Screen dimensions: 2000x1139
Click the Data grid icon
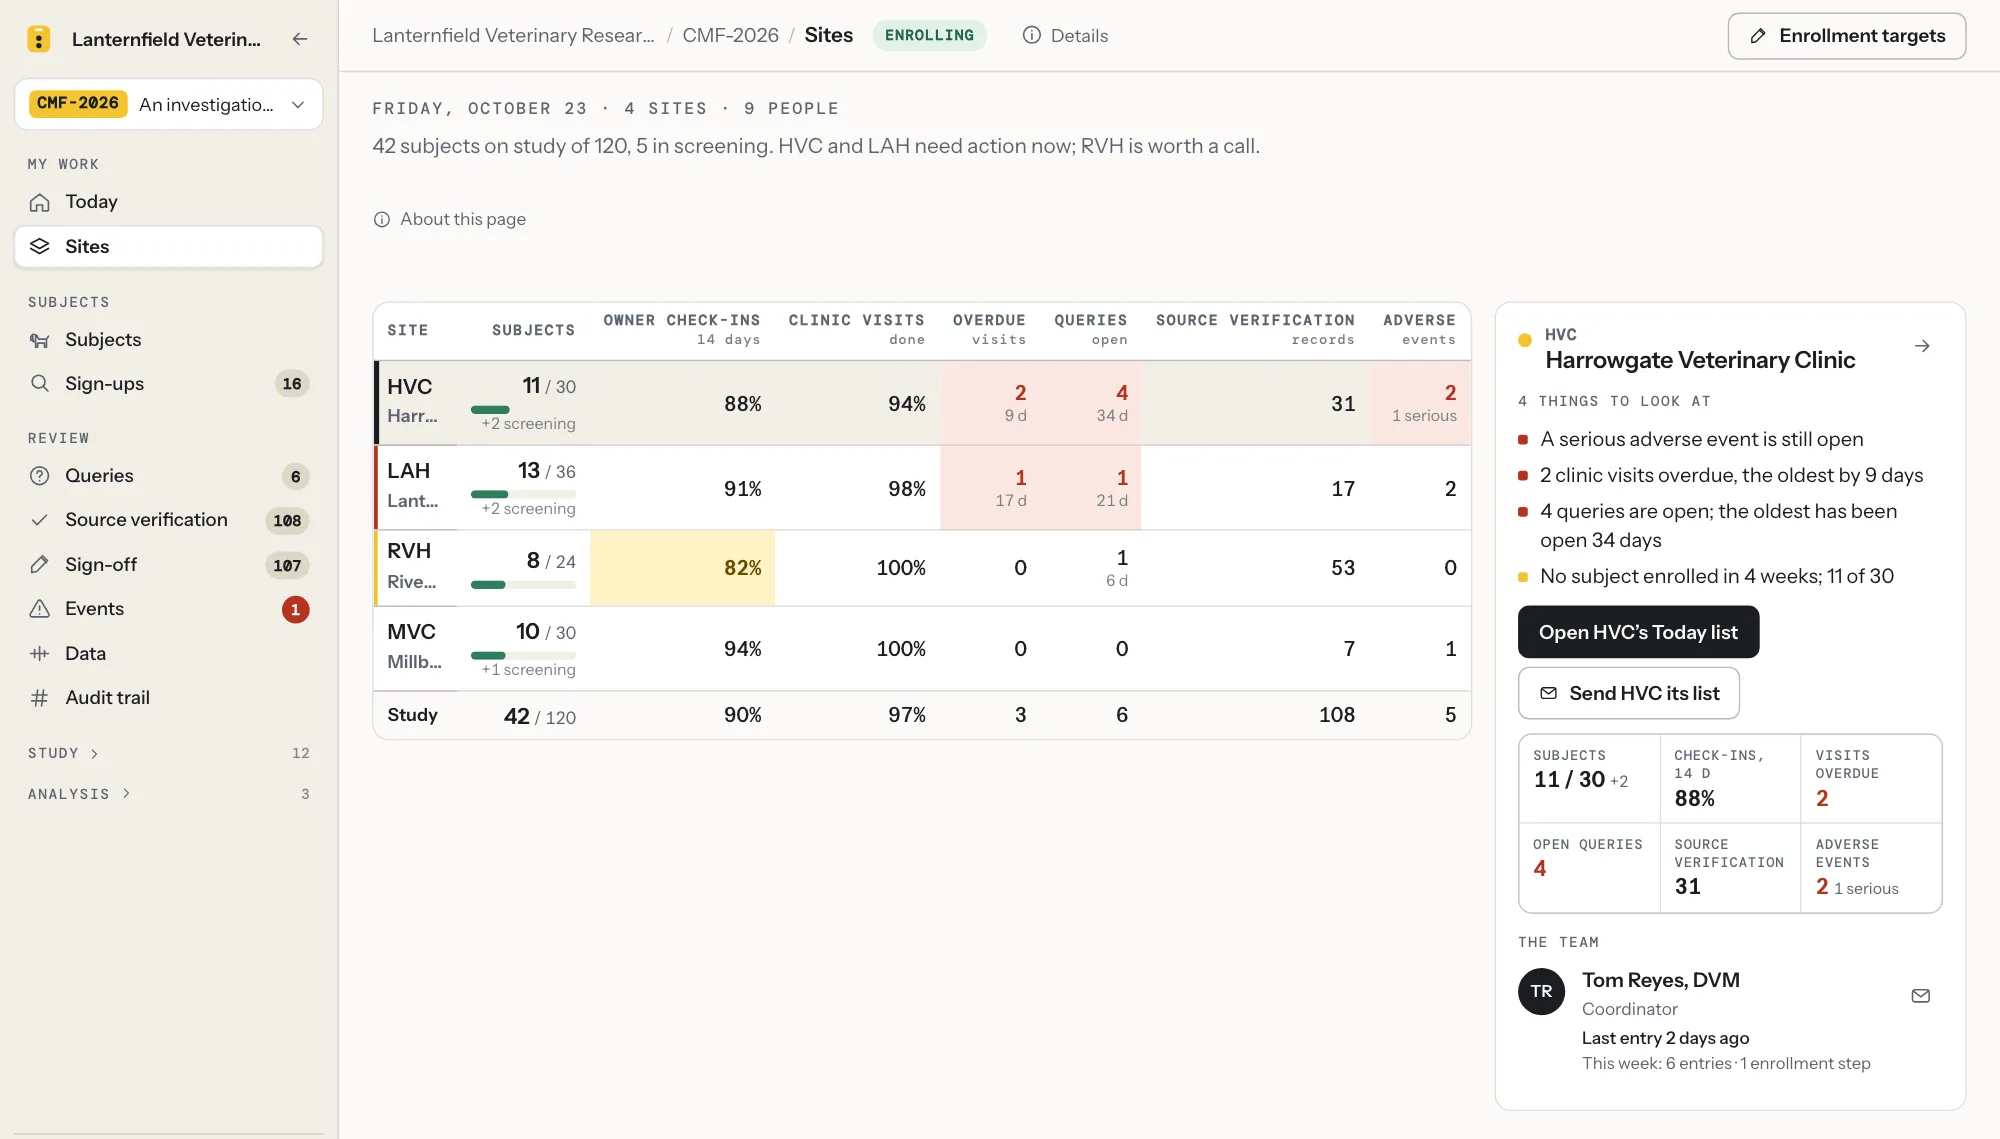40,654
